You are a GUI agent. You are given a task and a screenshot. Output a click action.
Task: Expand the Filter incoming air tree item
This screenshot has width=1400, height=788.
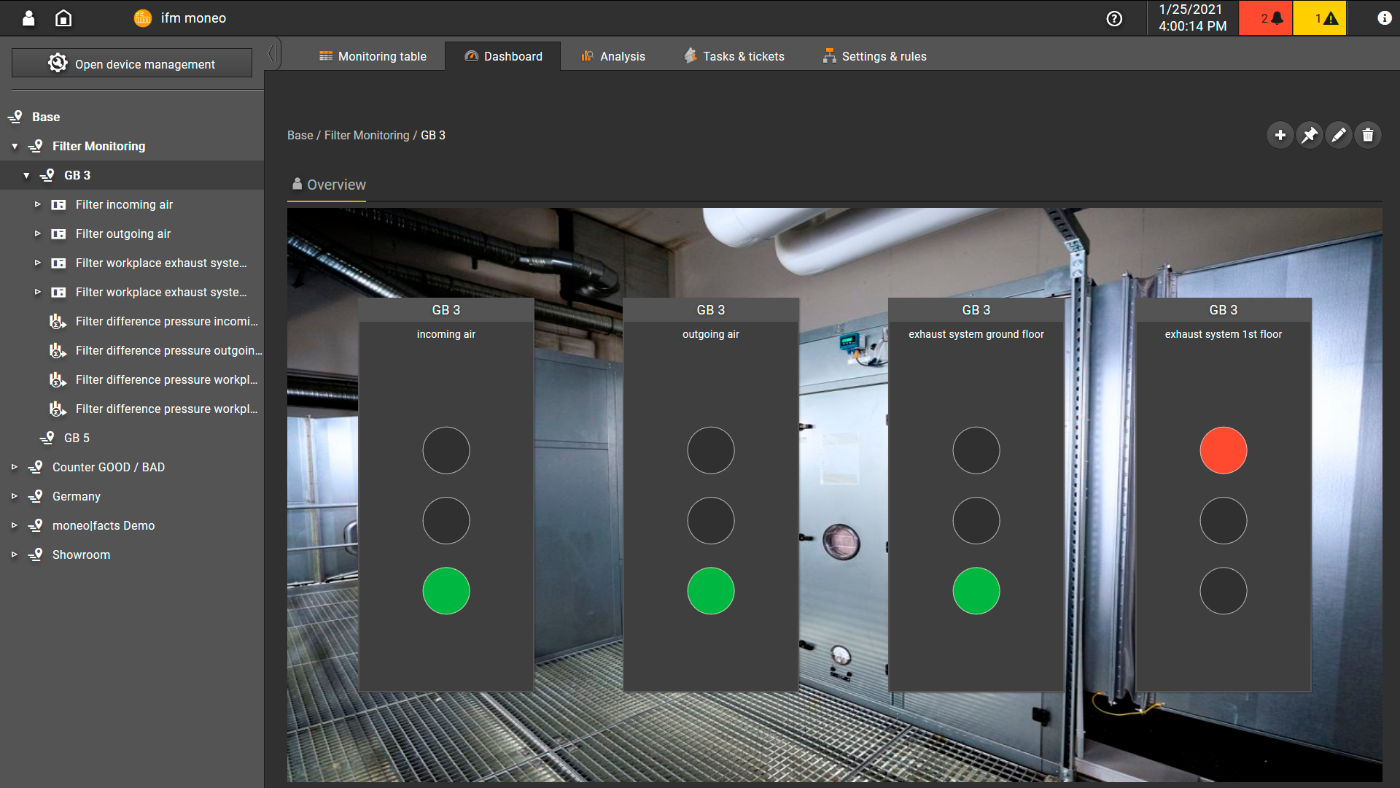click(38, 204)
